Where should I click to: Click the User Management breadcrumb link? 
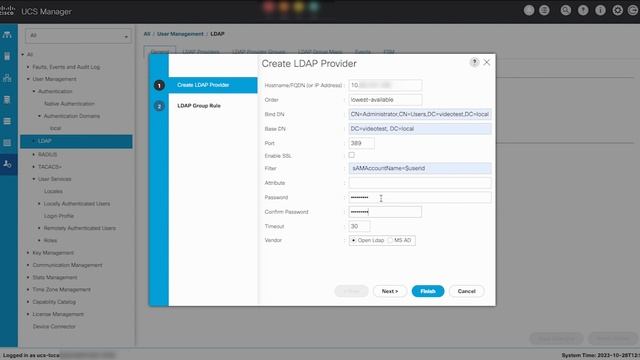click(180, 34)
